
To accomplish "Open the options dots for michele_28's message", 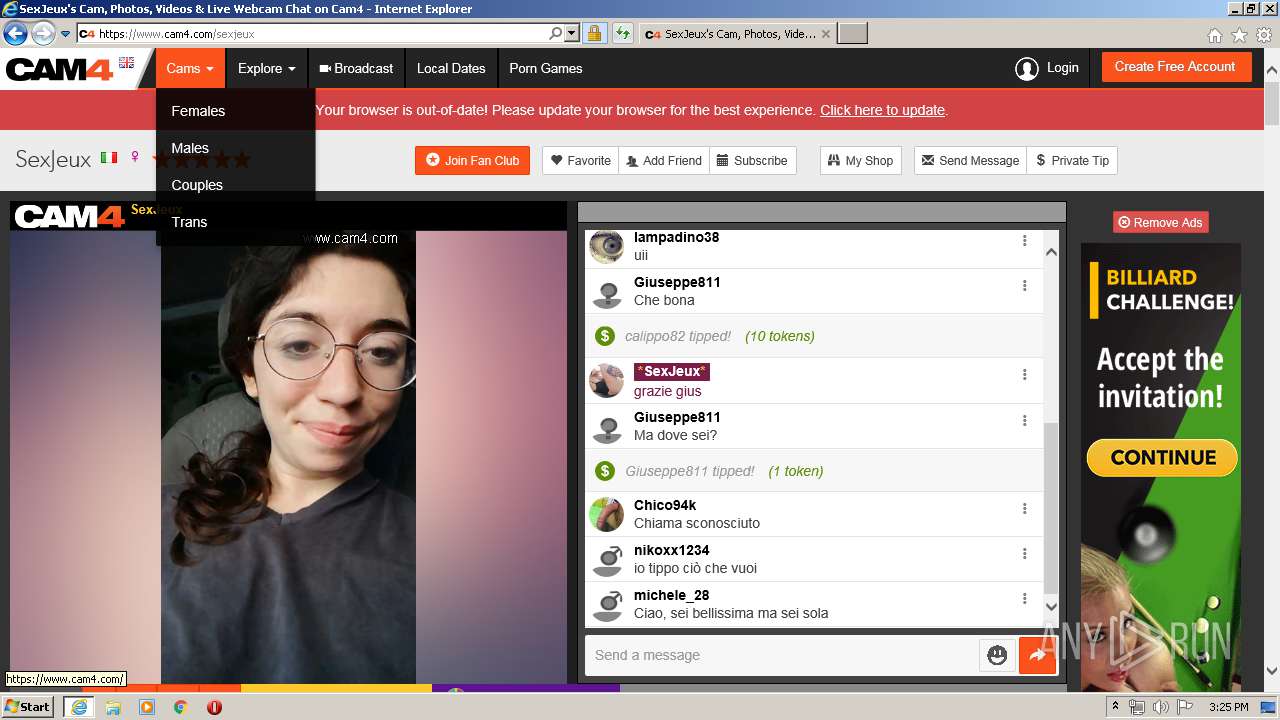I will pyautogui.click(x=1024, y=599).
